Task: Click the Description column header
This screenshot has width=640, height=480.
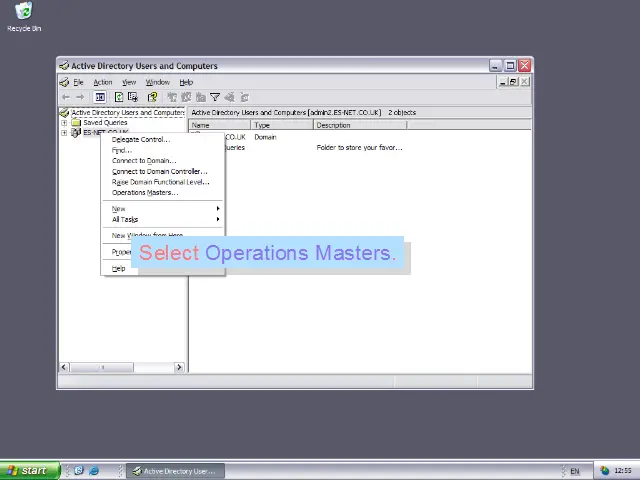Action: [360, 125]
